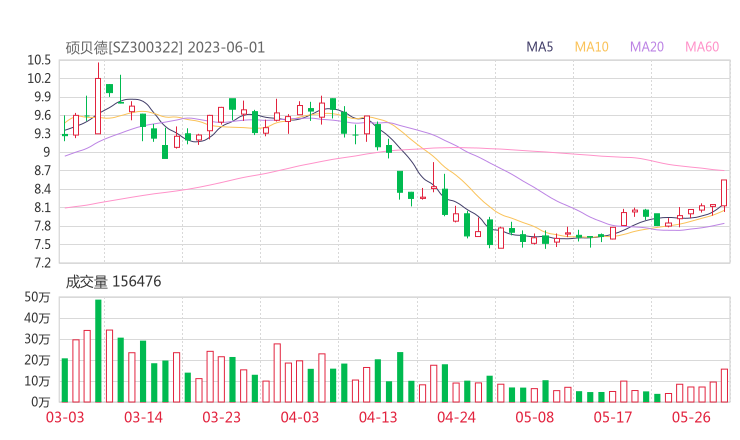
Task: Click the 8.1 price axis label
Action: click(42, 208)
